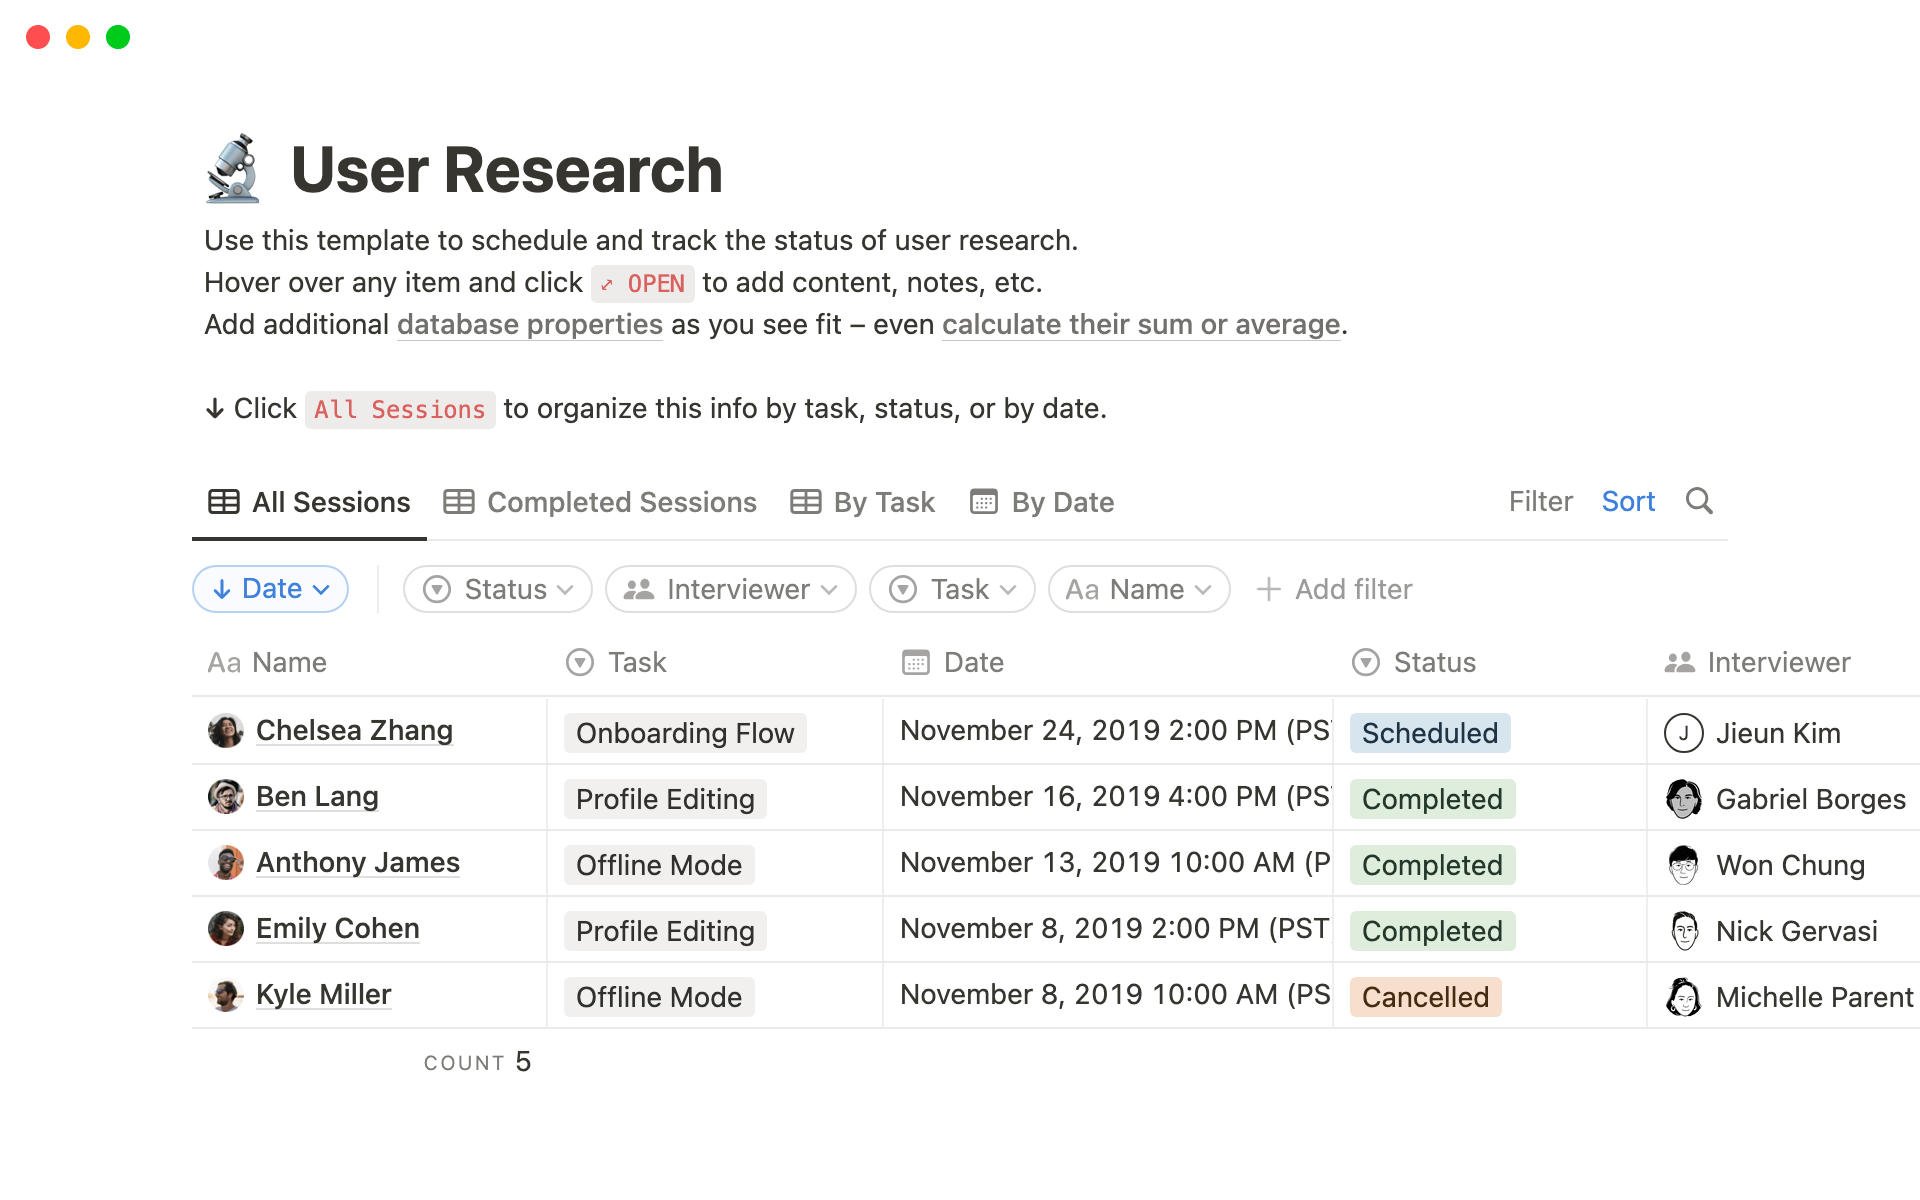Screen dimensions: 1920x1200
Task: Click the Aa icon in the Name column
Action: (x=223, y=662)
